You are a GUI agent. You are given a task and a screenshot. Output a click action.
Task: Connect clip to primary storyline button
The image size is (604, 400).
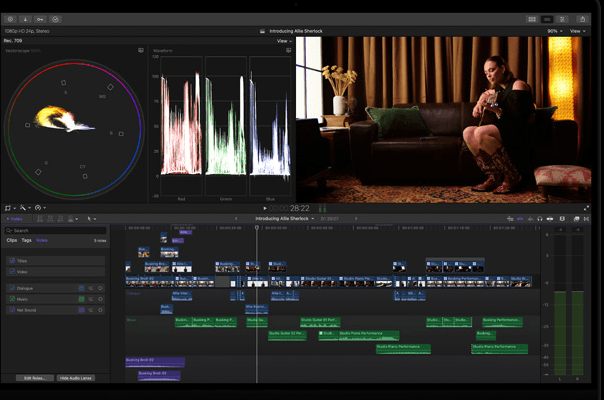[40, 219]
